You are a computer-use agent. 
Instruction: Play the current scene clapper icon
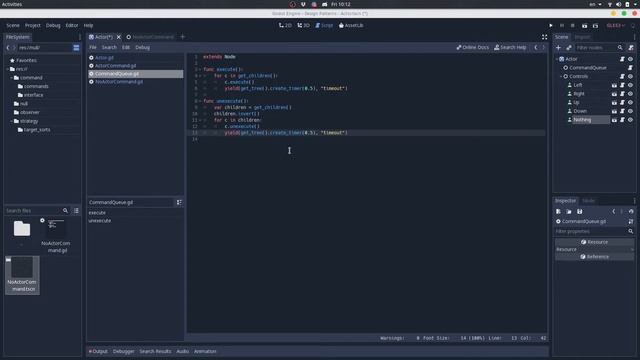pyautogui.click(x=584, y=25)
